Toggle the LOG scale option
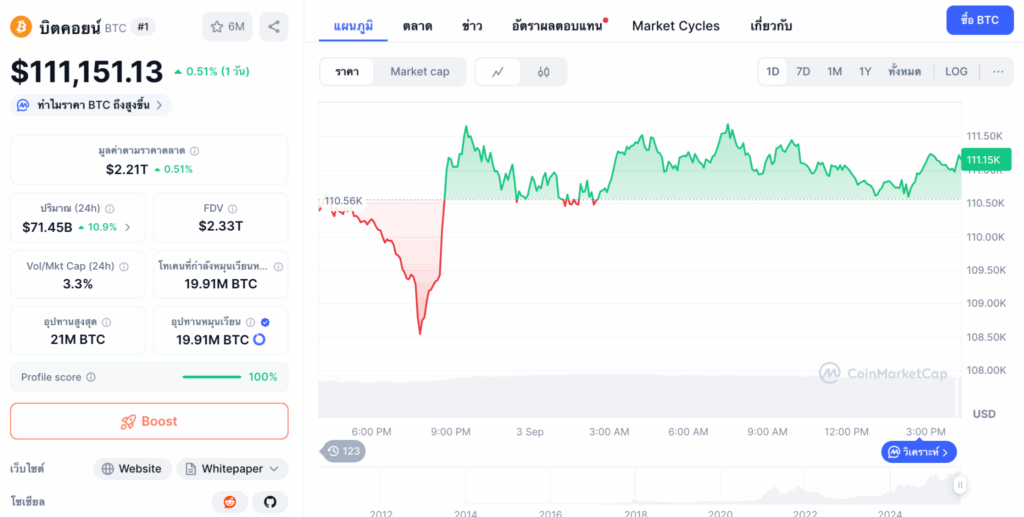This screenshot has width=1024, height=517. click(956, 72)
